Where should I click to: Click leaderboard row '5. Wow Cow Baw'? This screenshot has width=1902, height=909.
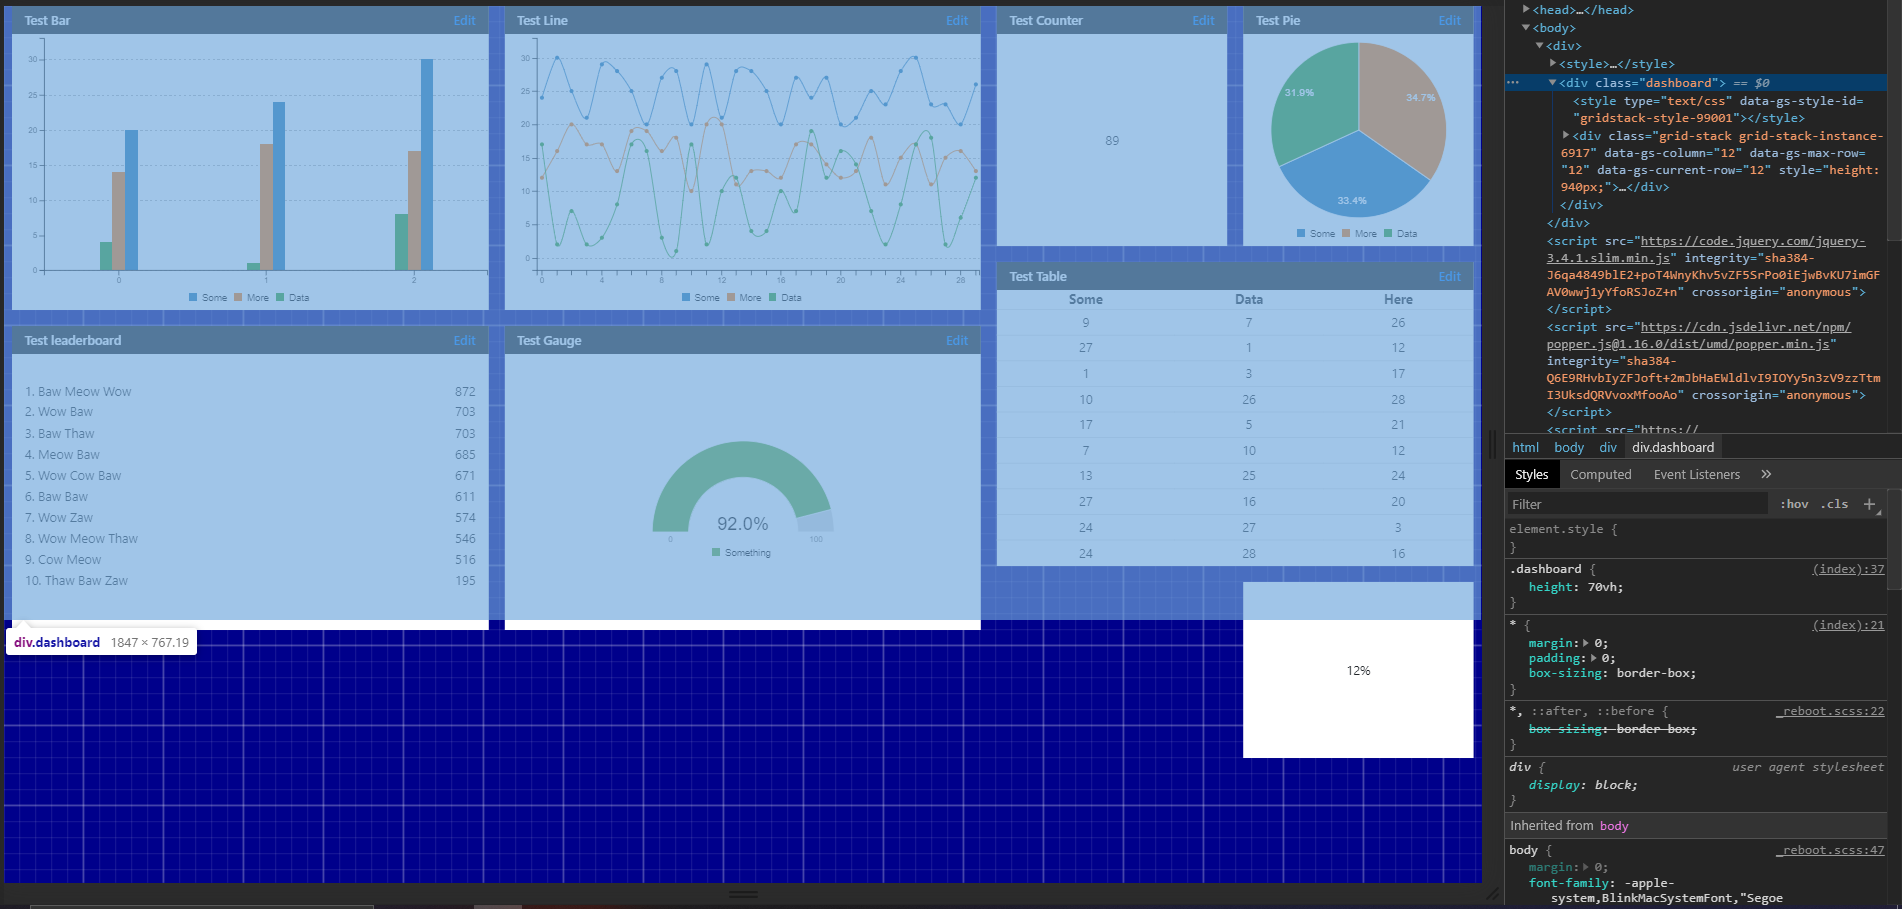[x=250, y=475]
